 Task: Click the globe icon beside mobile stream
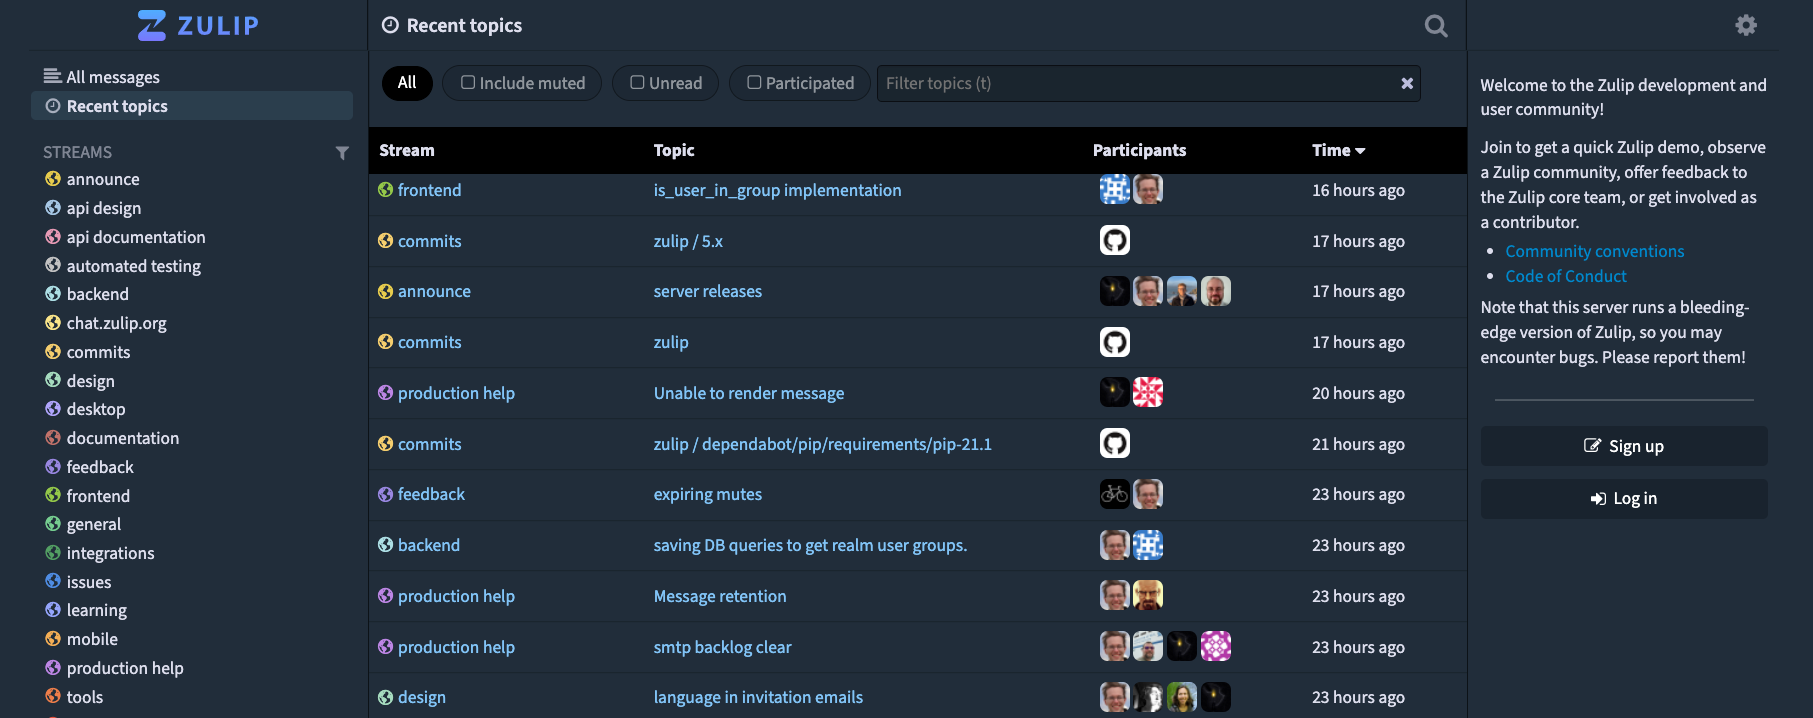[53, 639]
